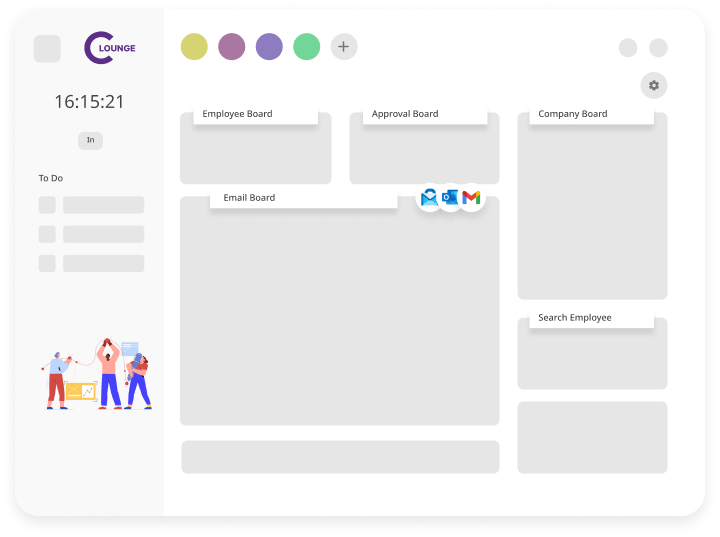Open the Company Board tab
Viewport: 720px width, 537px height.
point(591,114)
